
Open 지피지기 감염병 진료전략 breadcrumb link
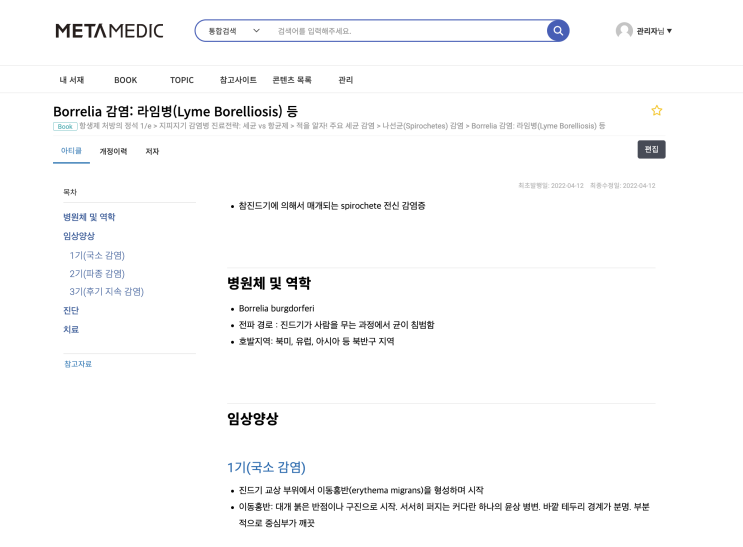click(224, 126)
